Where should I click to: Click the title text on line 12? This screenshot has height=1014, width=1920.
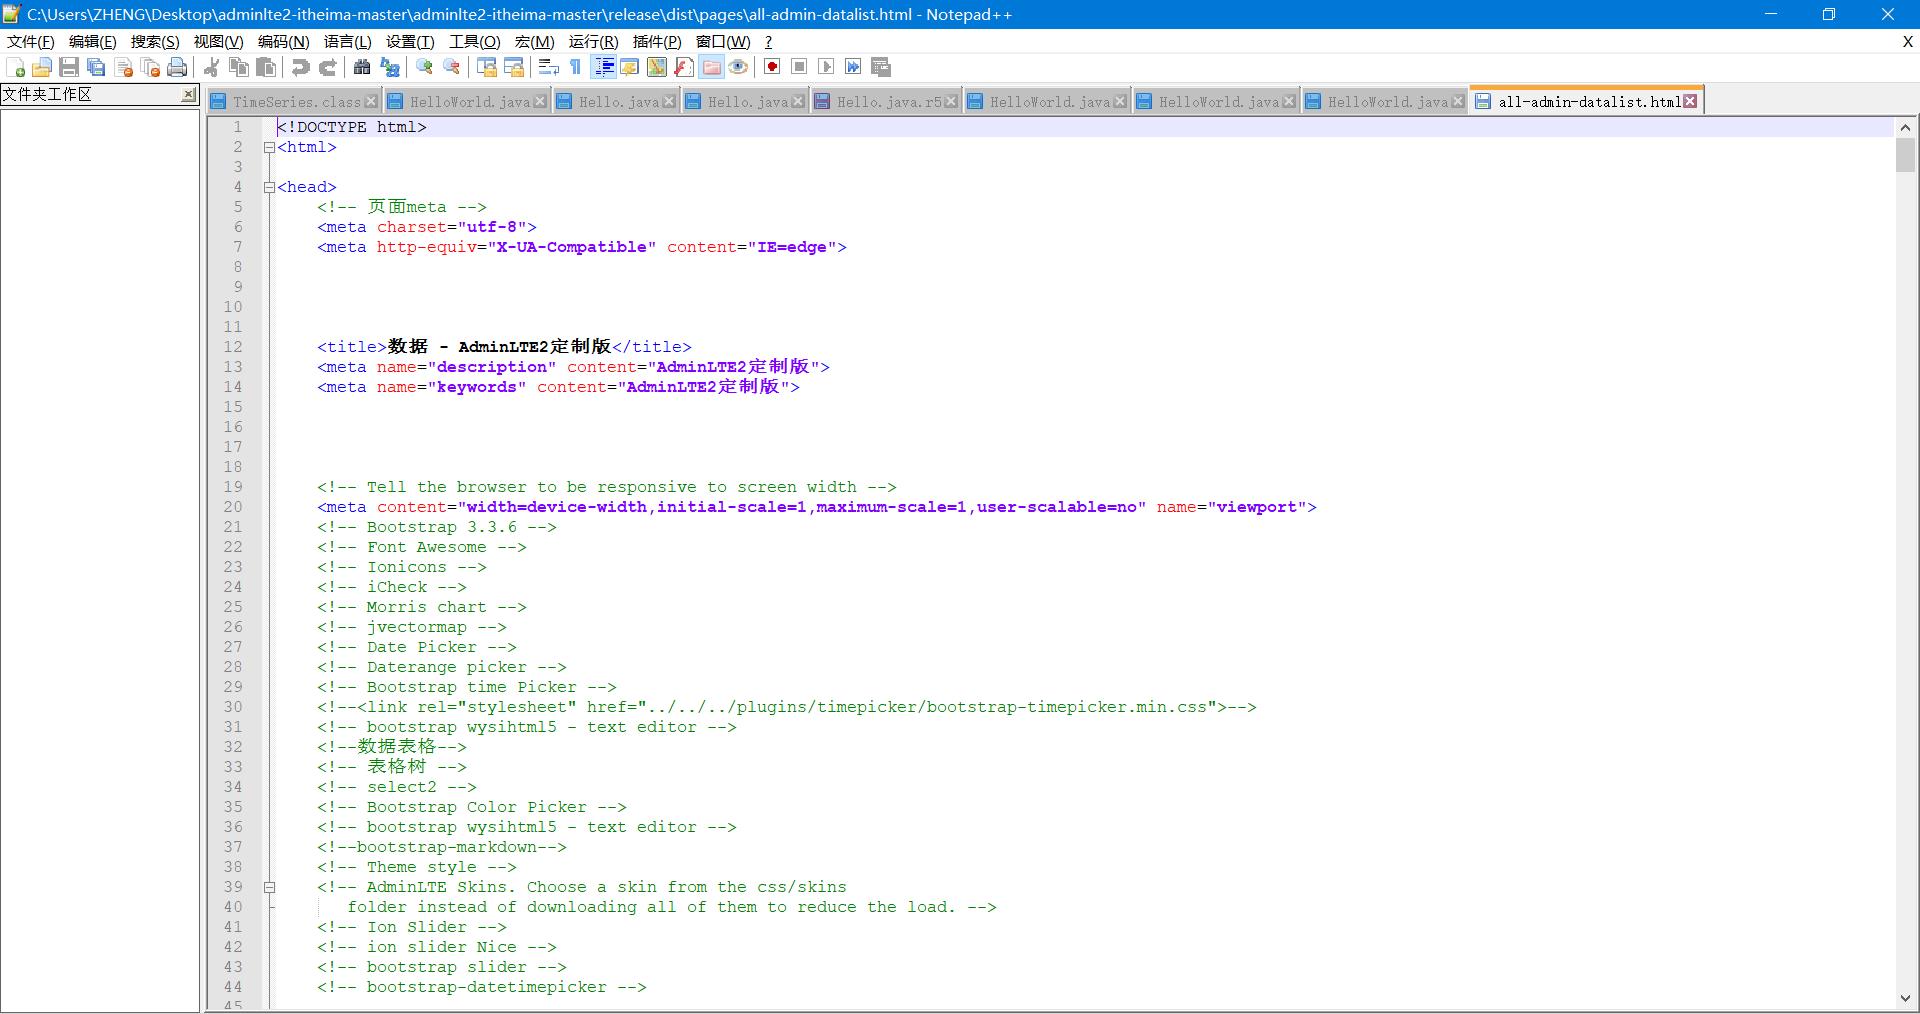coord(499,347)
